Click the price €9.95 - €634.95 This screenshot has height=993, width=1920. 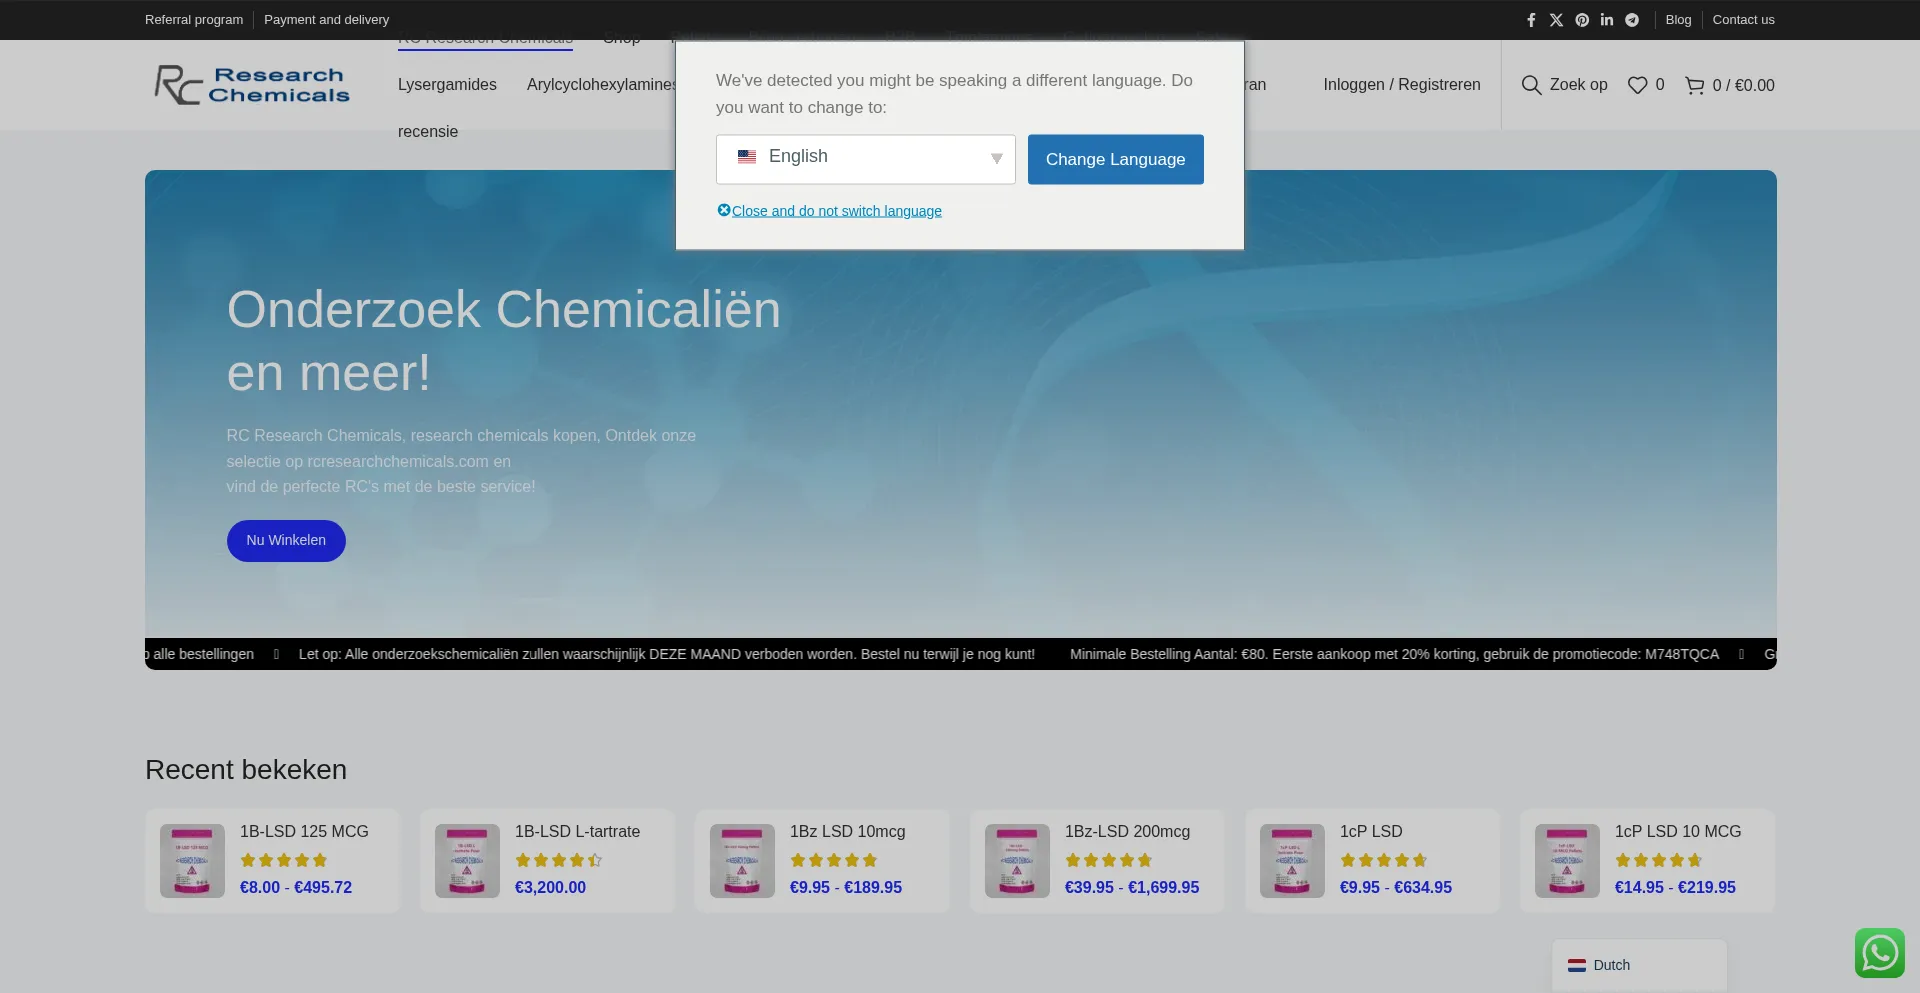click(x=1396, y=888)
